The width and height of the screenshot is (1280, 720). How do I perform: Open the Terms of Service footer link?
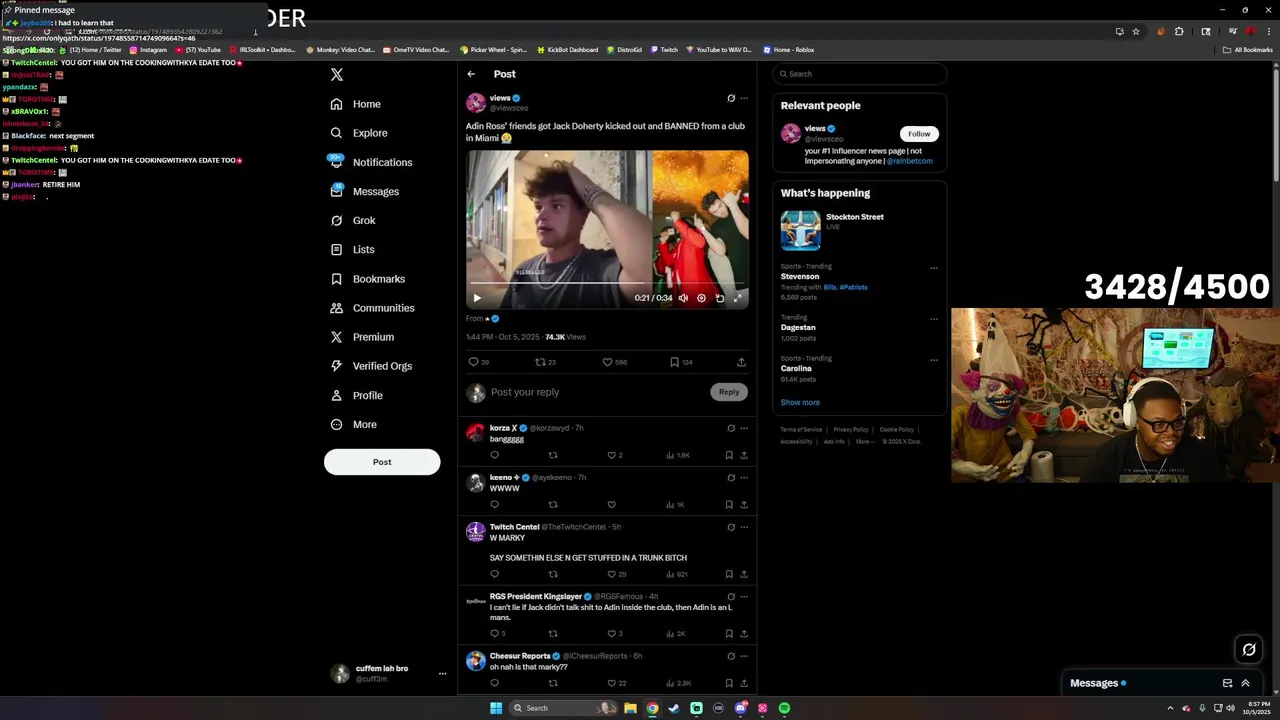tap(801, 429)
